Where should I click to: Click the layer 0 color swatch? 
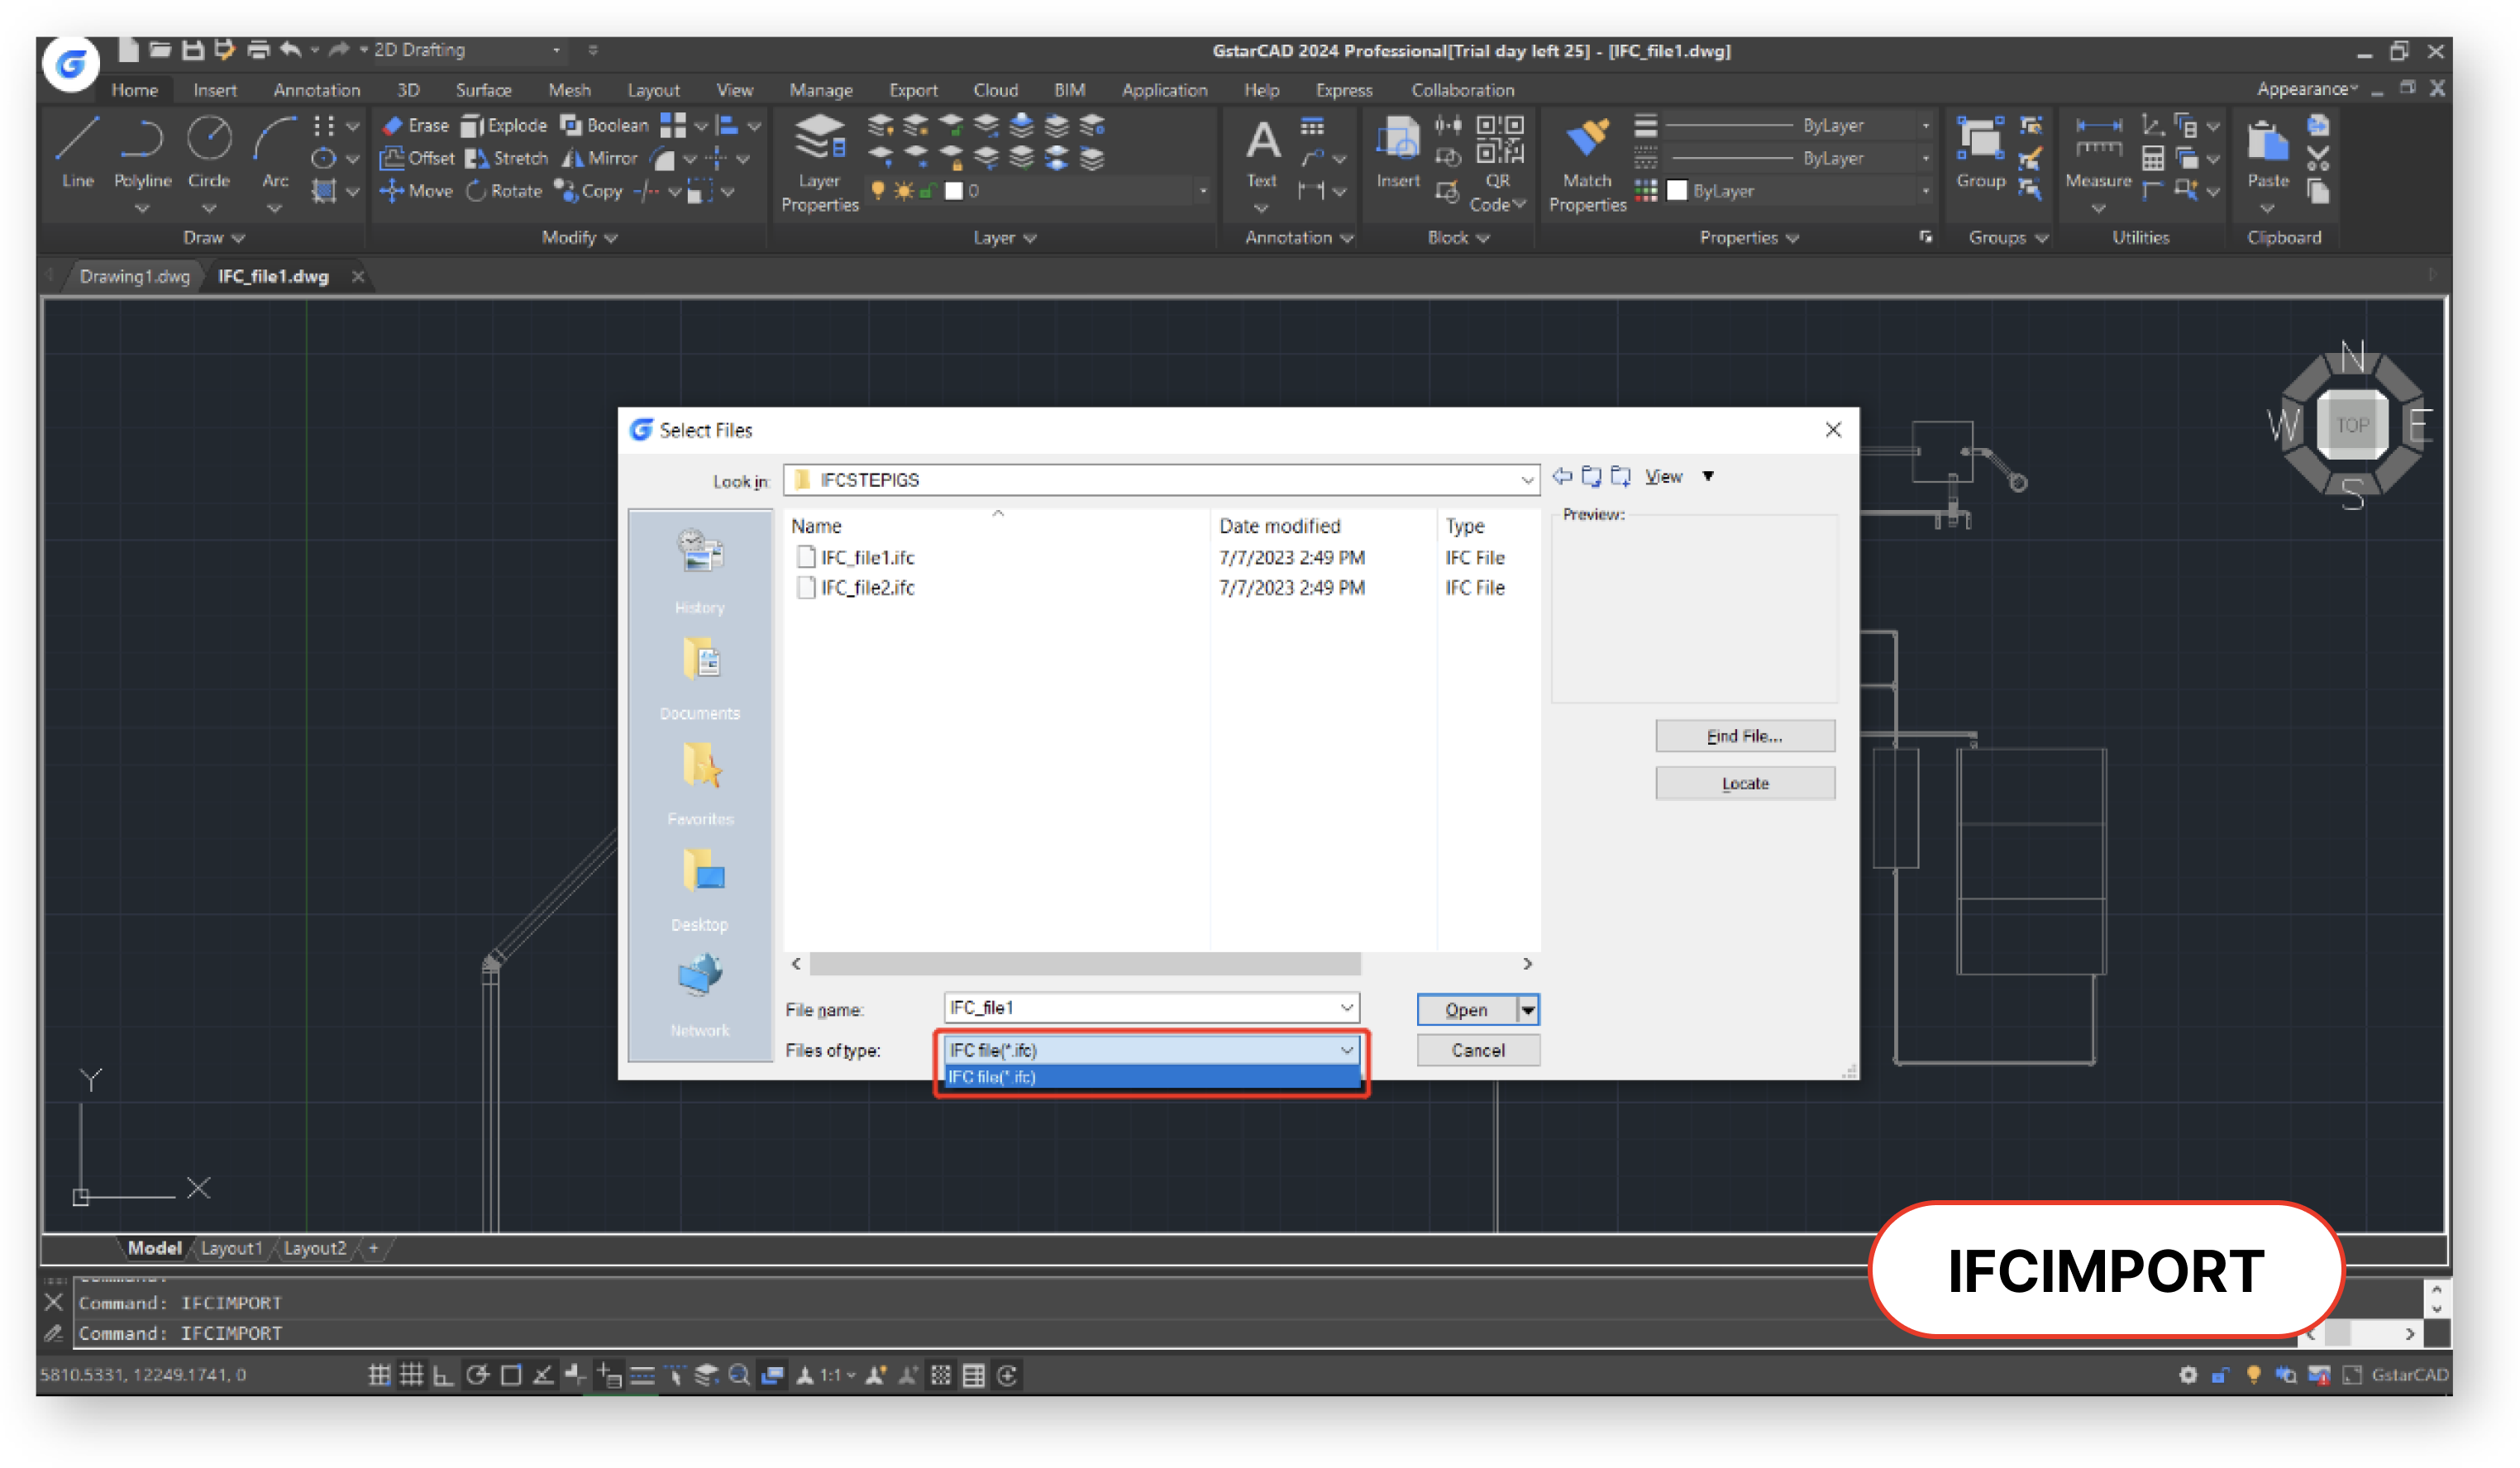click(954, 191)
